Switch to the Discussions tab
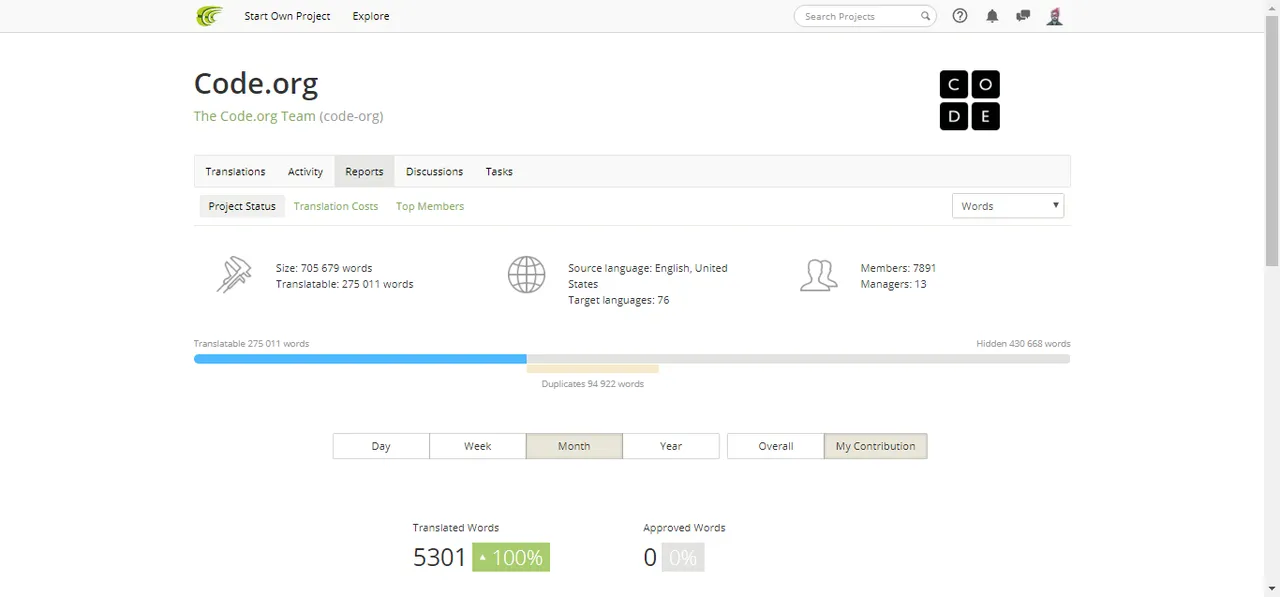1280x597 pixels. (x=434, y=172)
